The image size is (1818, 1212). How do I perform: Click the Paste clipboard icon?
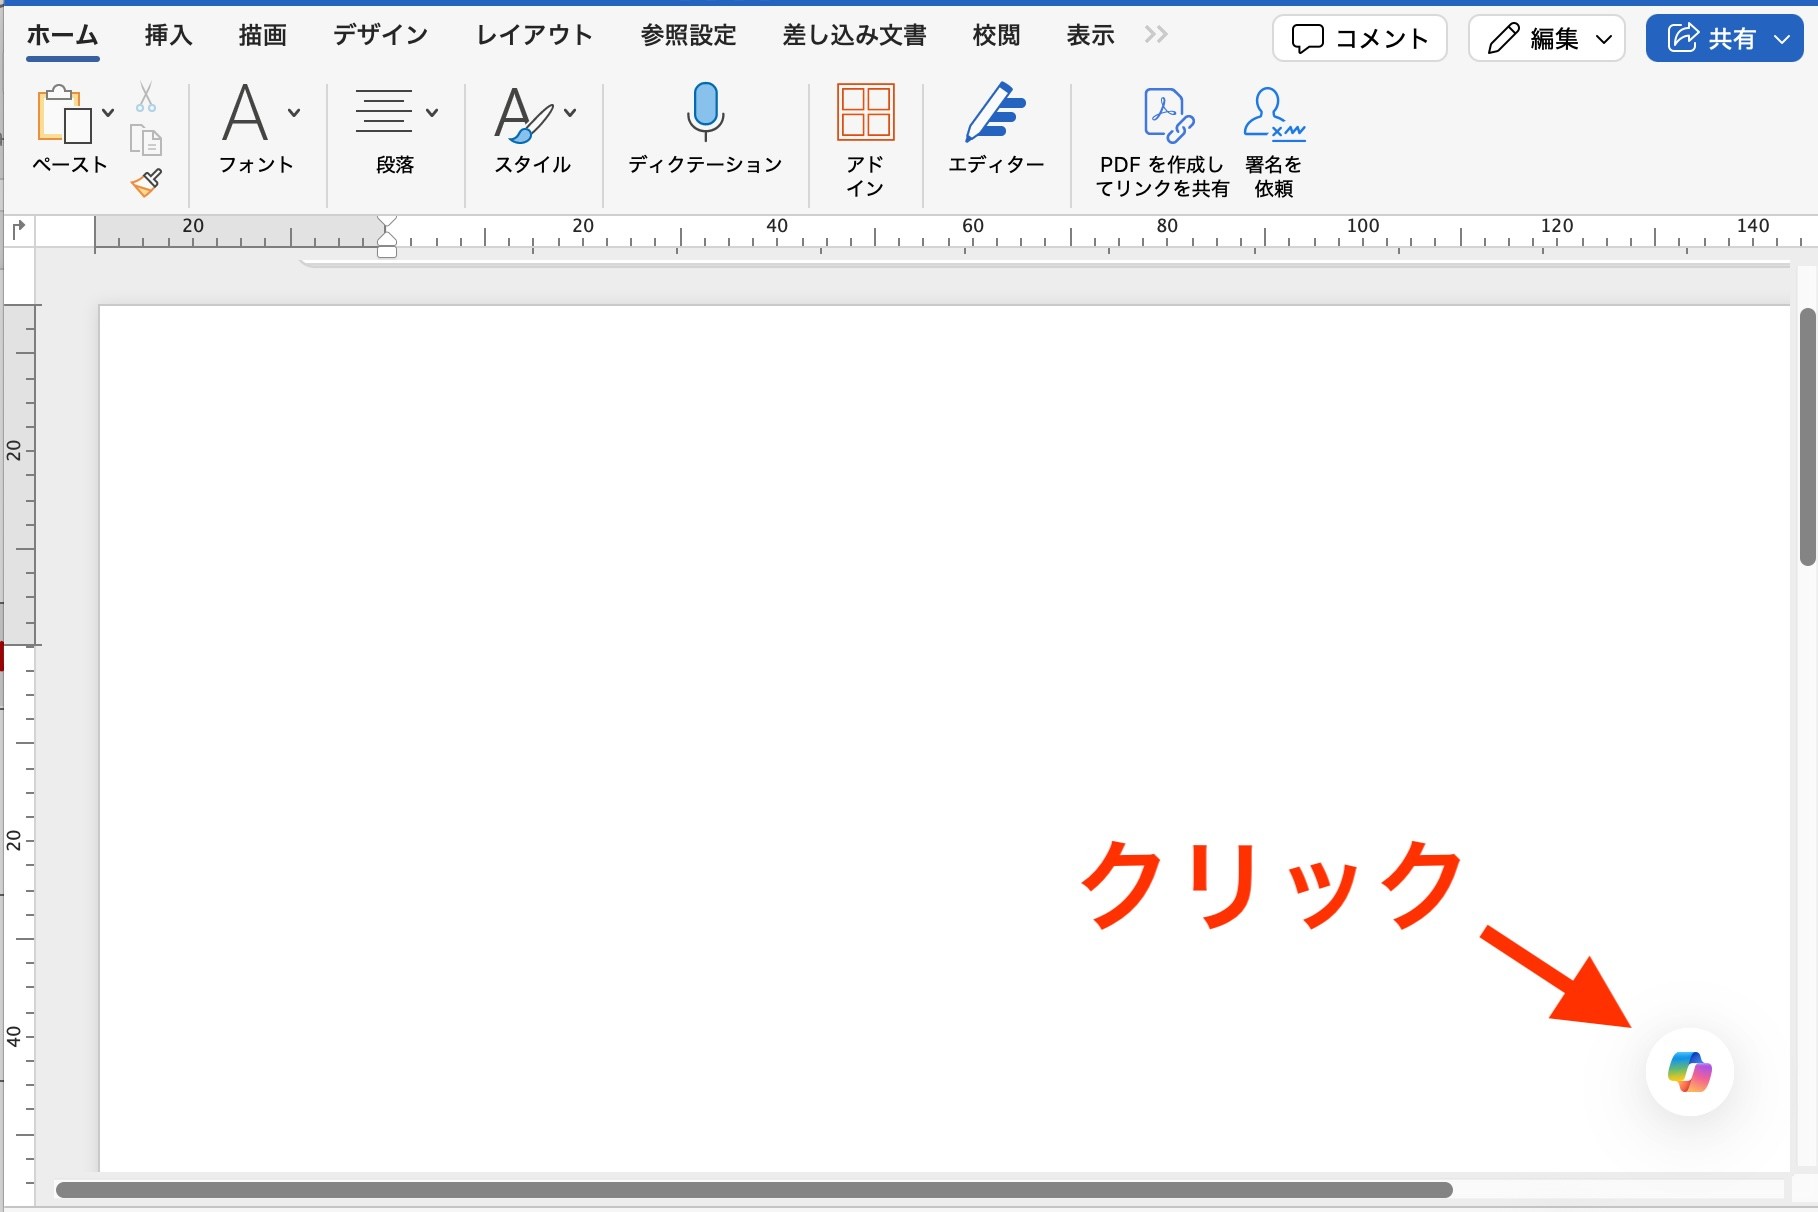tap(64, 114)
